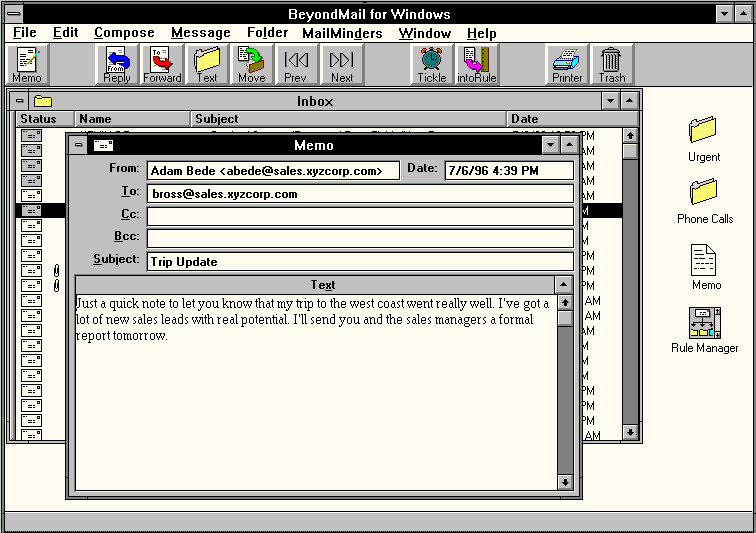Open the MailMinders menu
The image size is (756, 533).
point(342,33)
